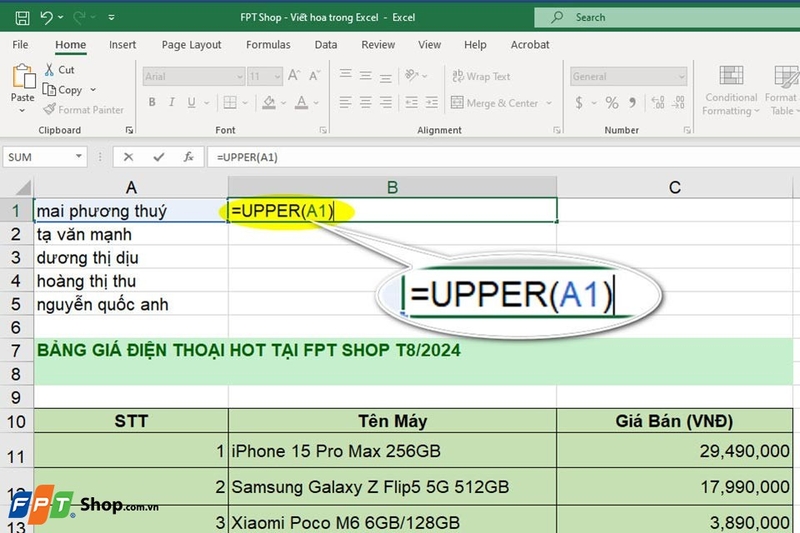Click the Accounting dollar format icon
This screenshot has height=533, width=800.
[x=579, y=103]
